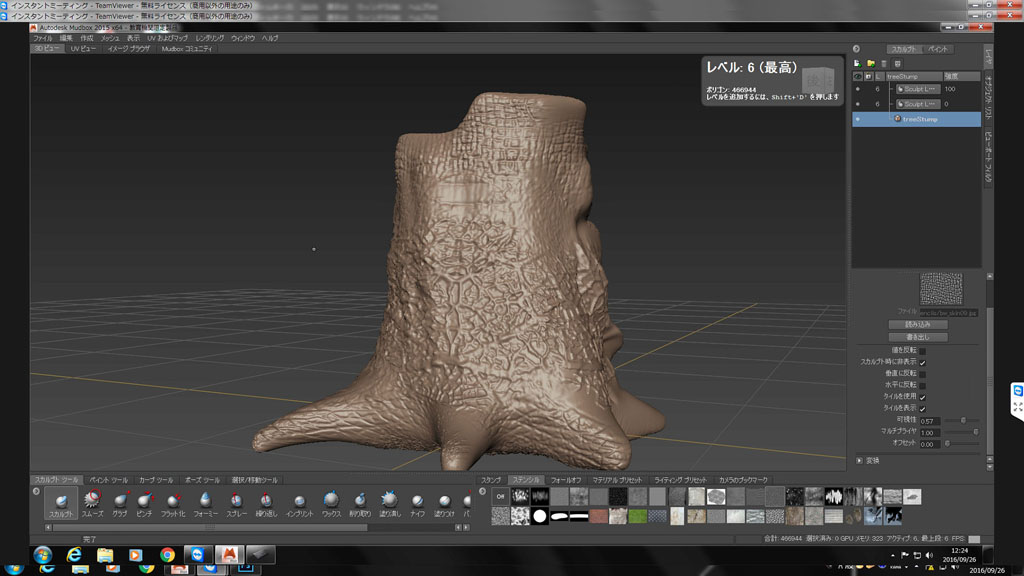
Task: Click the view cube in the viewport
Action: point(818,79)
